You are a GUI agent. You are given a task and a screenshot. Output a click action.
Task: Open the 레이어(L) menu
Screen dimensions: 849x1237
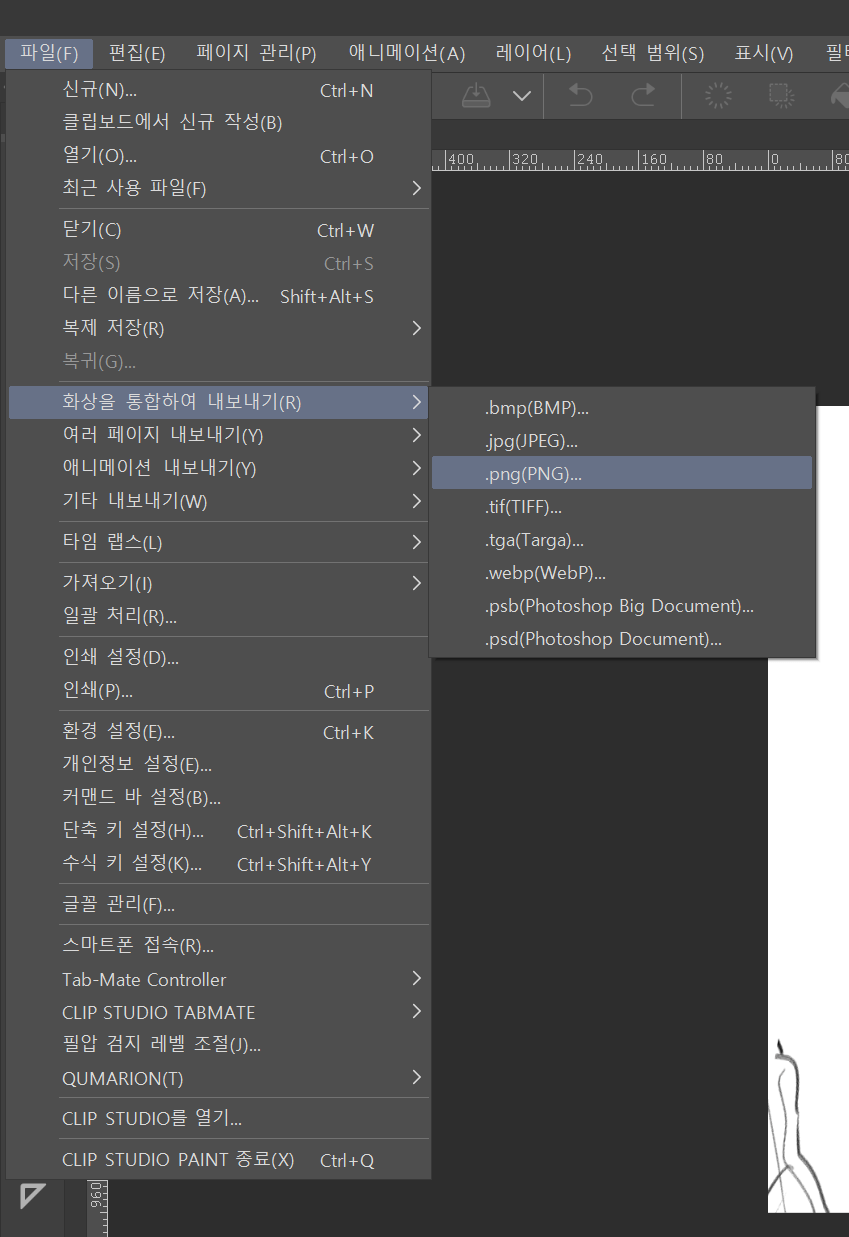point(533,53)
